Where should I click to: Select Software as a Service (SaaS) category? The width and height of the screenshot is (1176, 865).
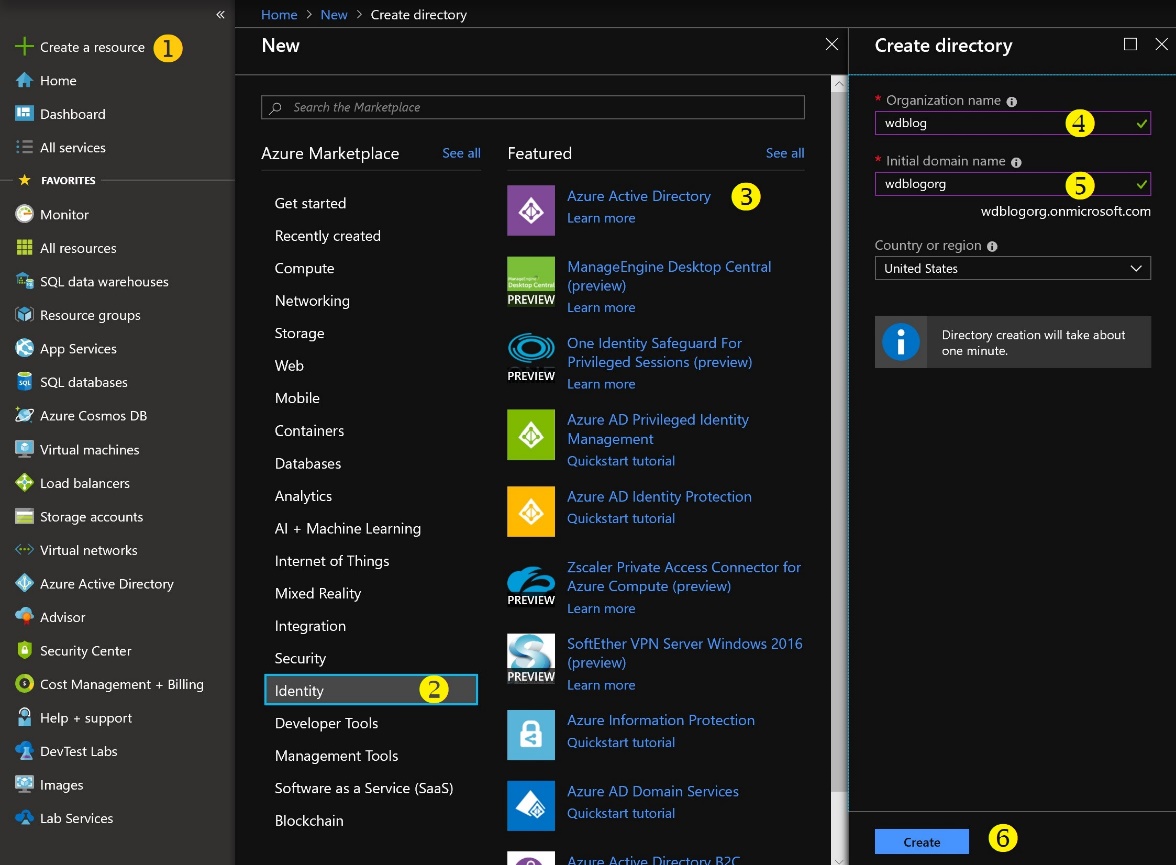coord(364,788)
